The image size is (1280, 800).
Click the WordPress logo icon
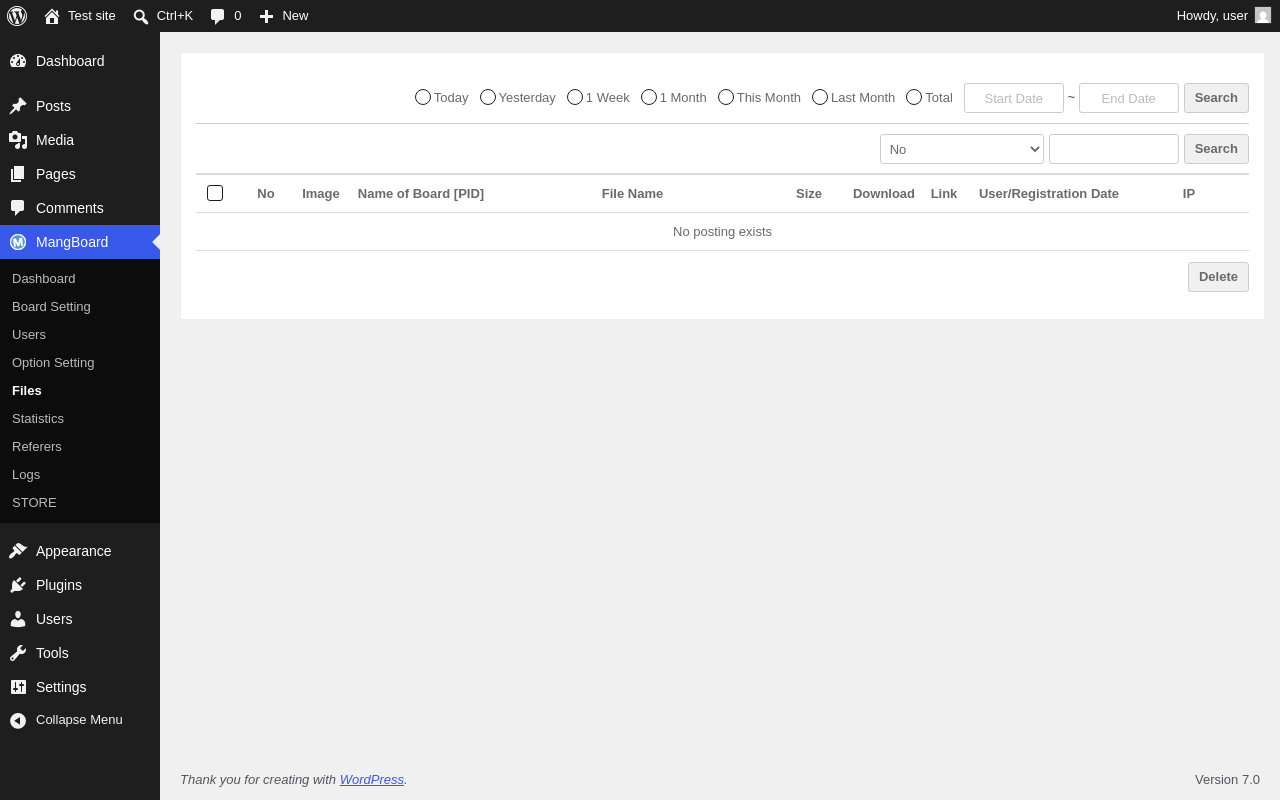(17, 16)
